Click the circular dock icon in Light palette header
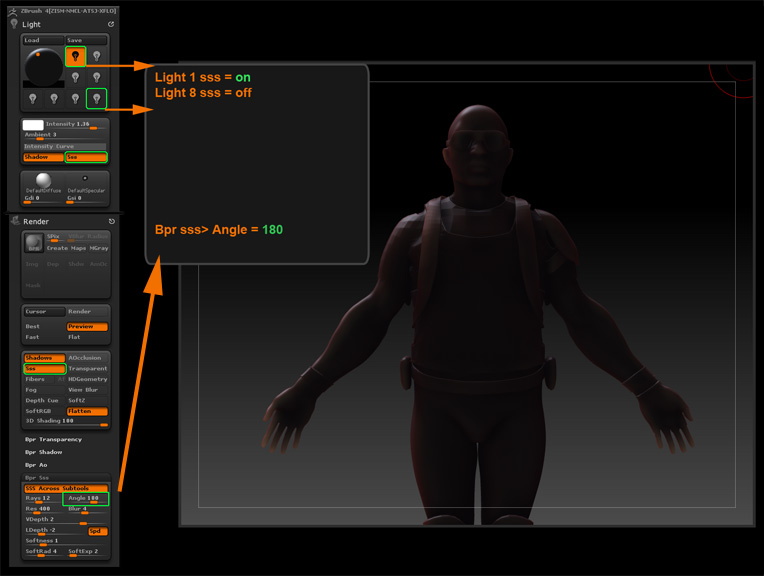 click(x=111, y=24)
